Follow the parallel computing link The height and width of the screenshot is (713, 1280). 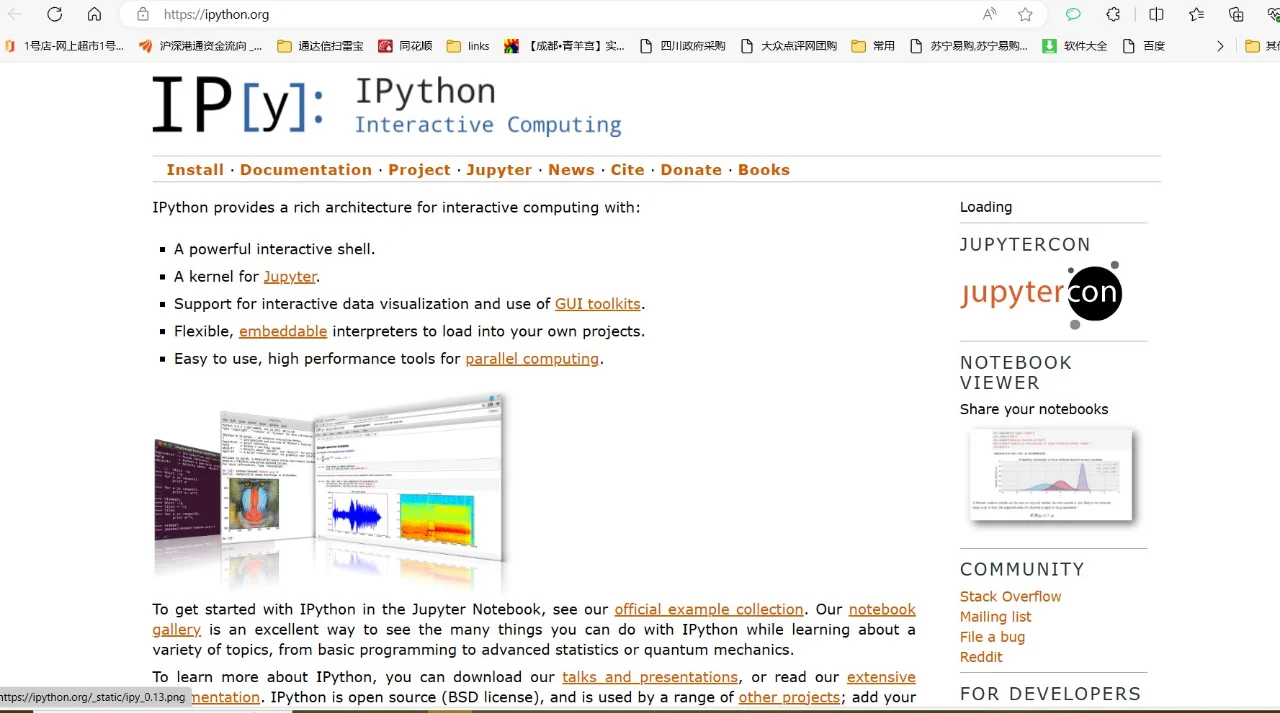[532, 359]
